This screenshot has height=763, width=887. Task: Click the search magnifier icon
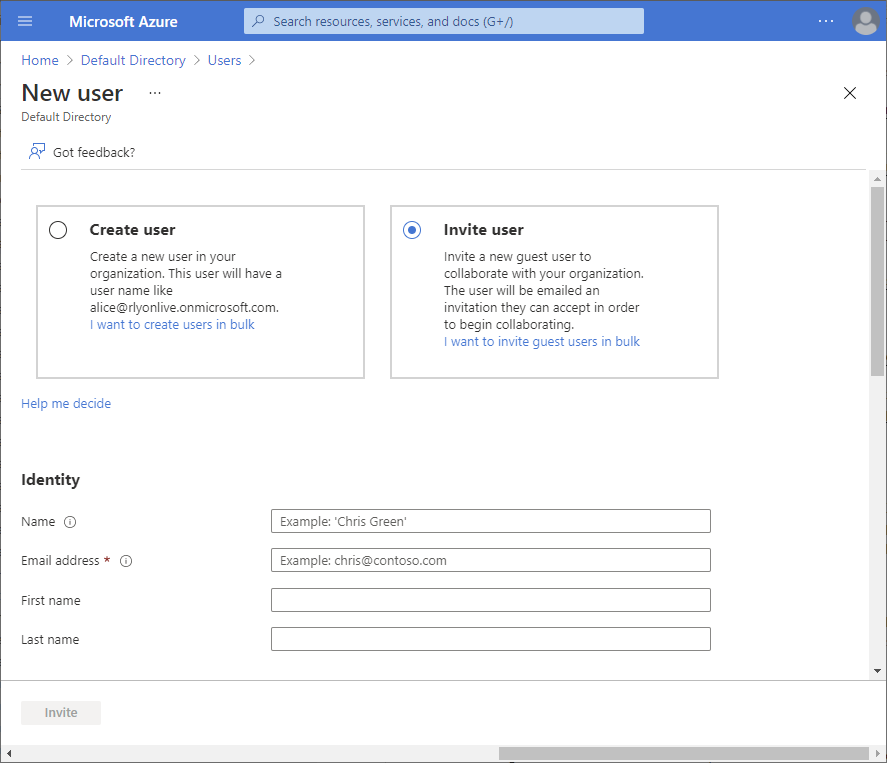coord(259,21)
